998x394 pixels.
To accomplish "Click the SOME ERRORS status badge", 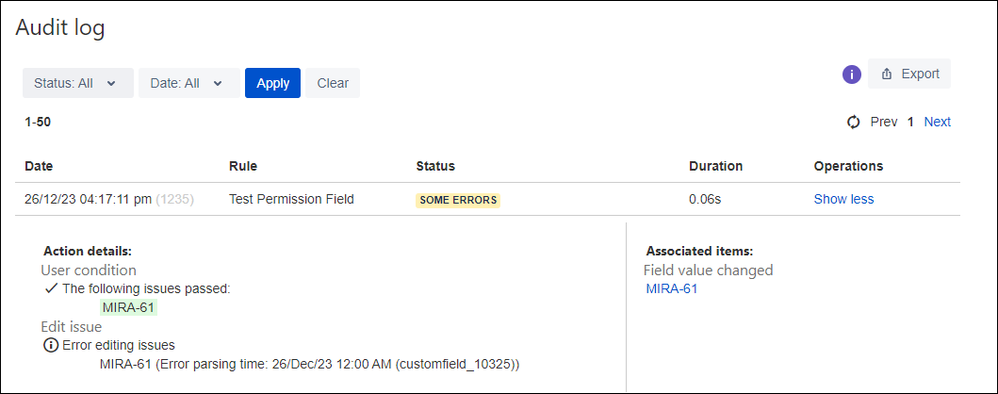I will point(458,200).
